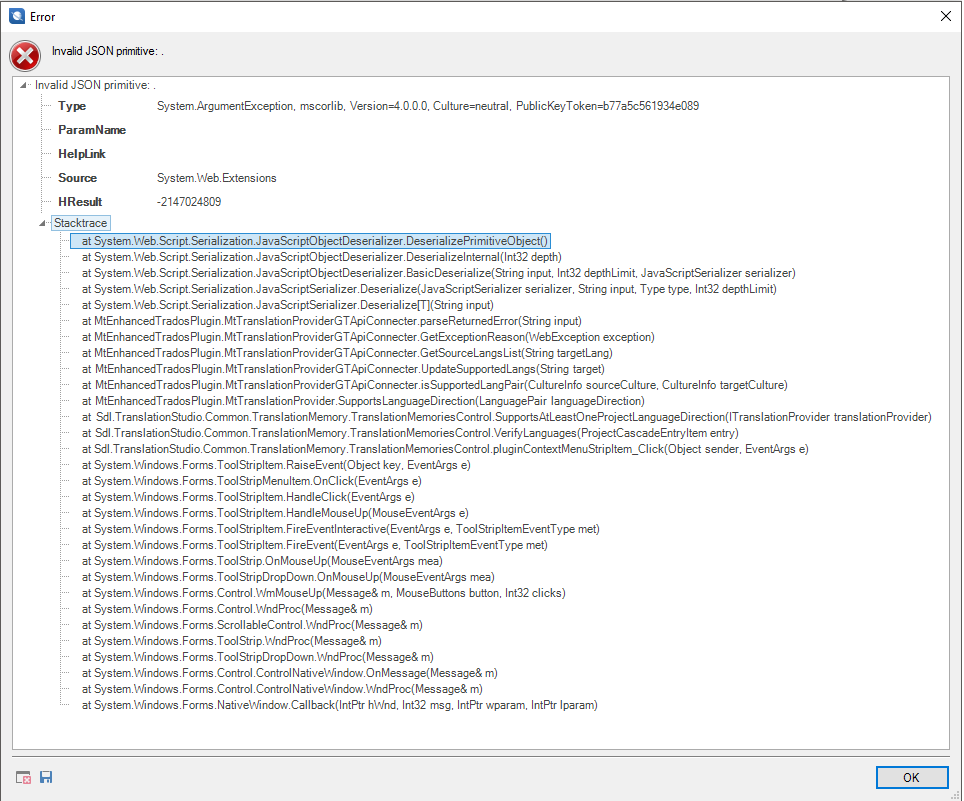Click the window-with-red-X icon at bottom left
This screenshot has height=801, width=964.
[24, 778]
